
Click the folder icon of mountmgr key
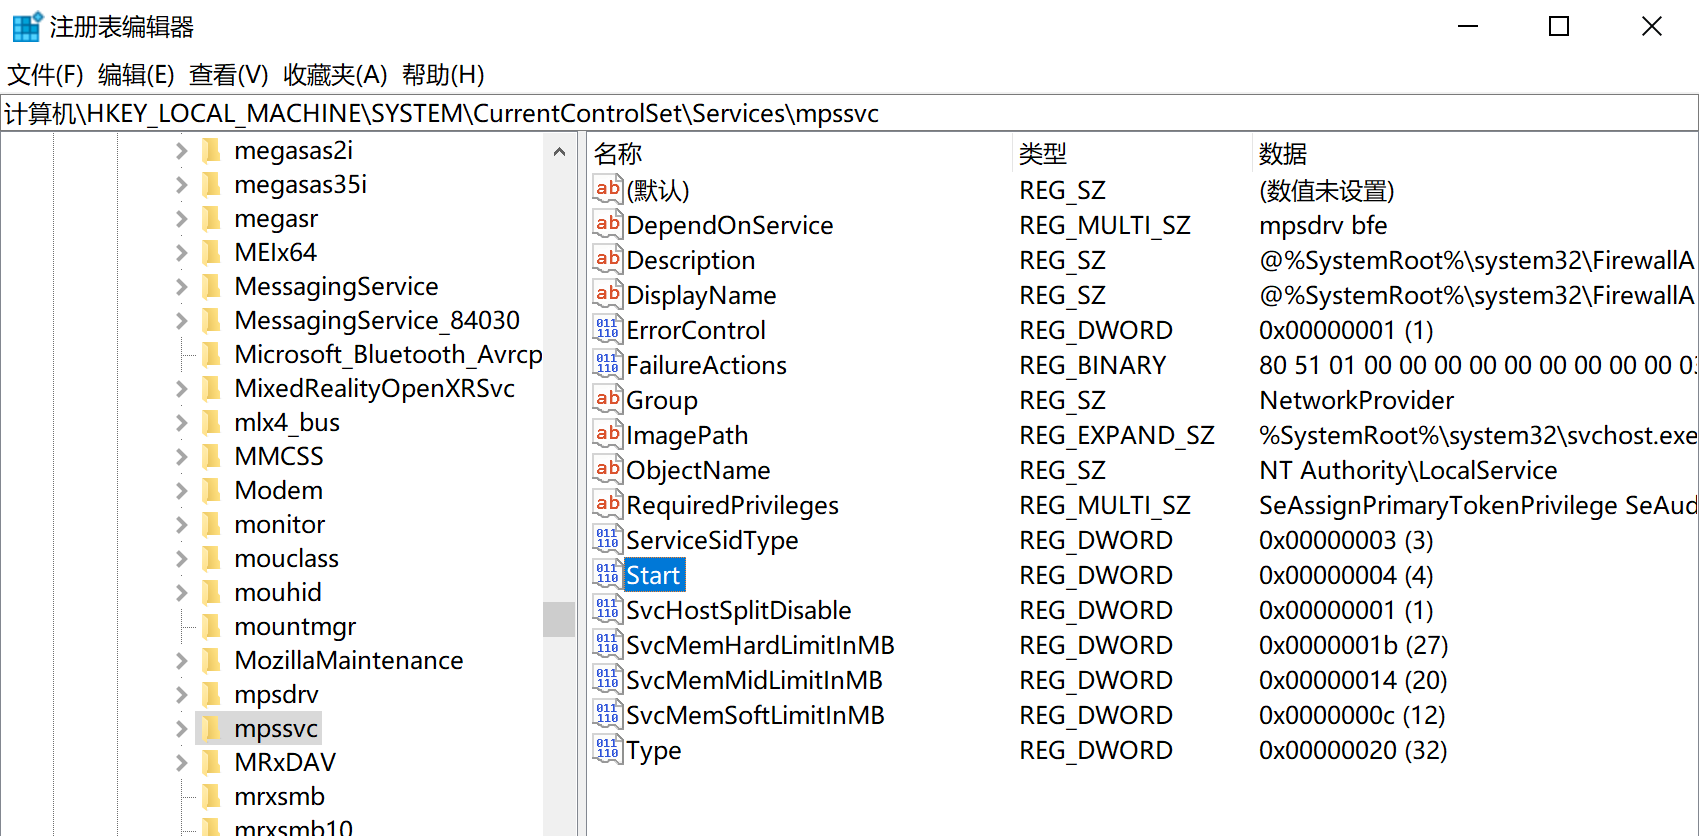point(211,626)
